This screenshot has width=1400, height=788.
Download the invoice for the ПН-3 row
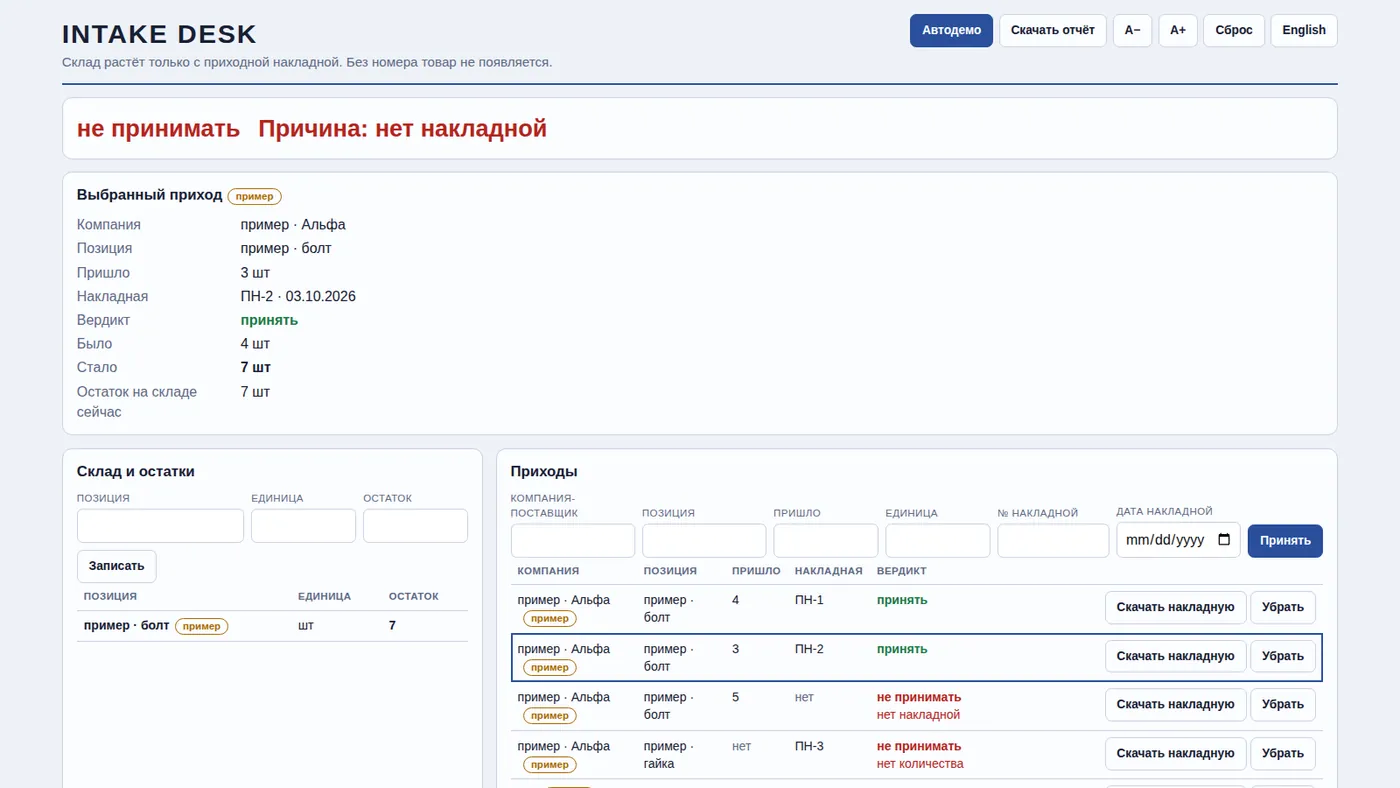point(1175,753)
